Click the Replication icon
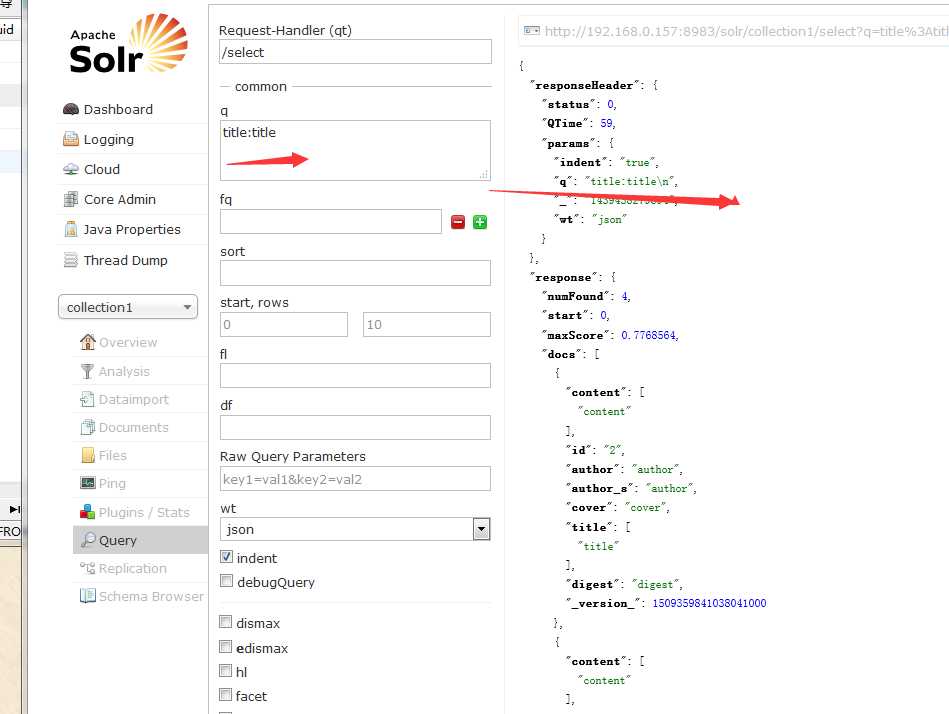The width and height of the screenshot is (949, 714). click(x=88, y=568)
